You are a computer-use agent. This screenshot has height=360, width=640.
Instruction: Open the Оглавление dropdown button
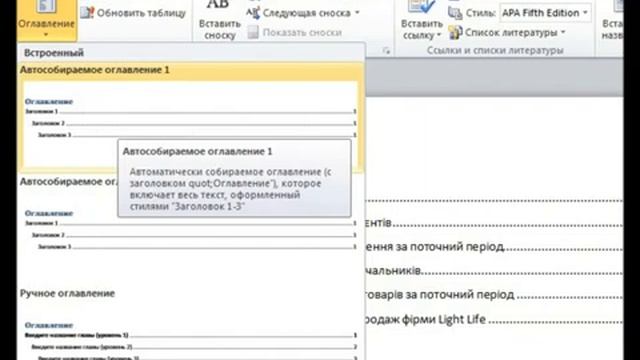click(47, 20)
